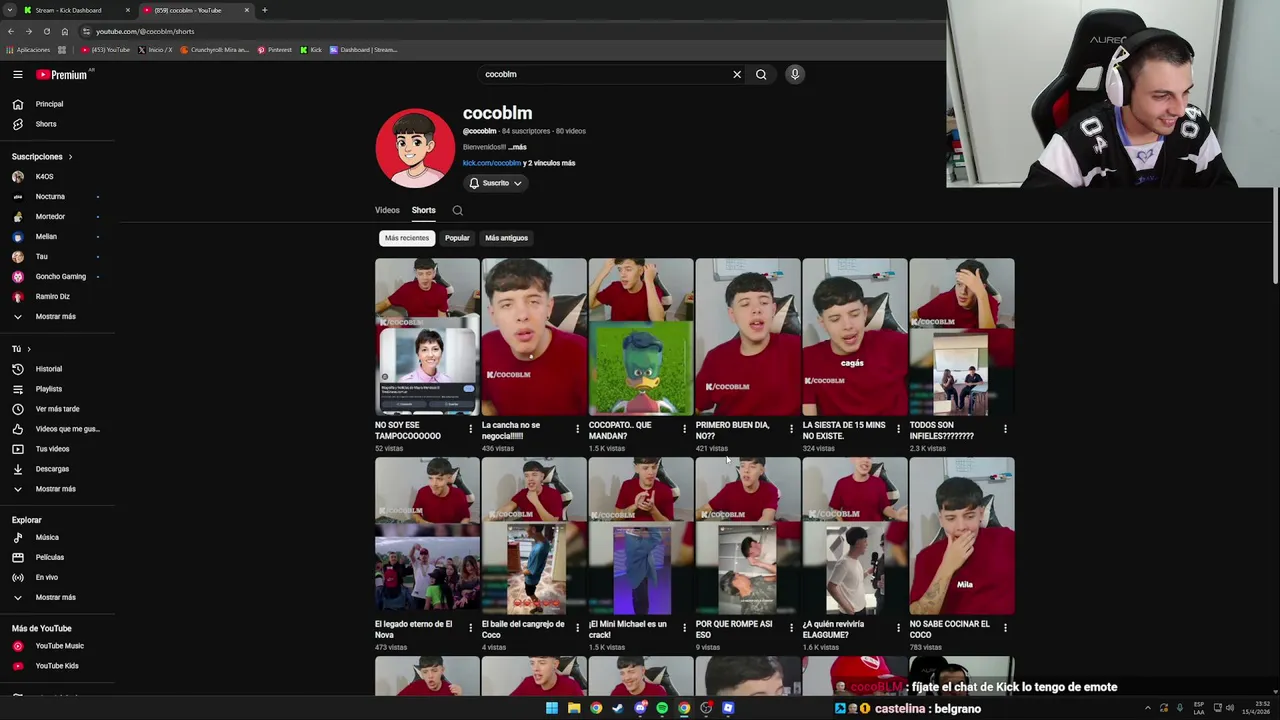Image resolution: width=1280 pixels, height=720 pixels.
Task: Open the kick.com/cocoblm channel link
Action: coord(492,163)
